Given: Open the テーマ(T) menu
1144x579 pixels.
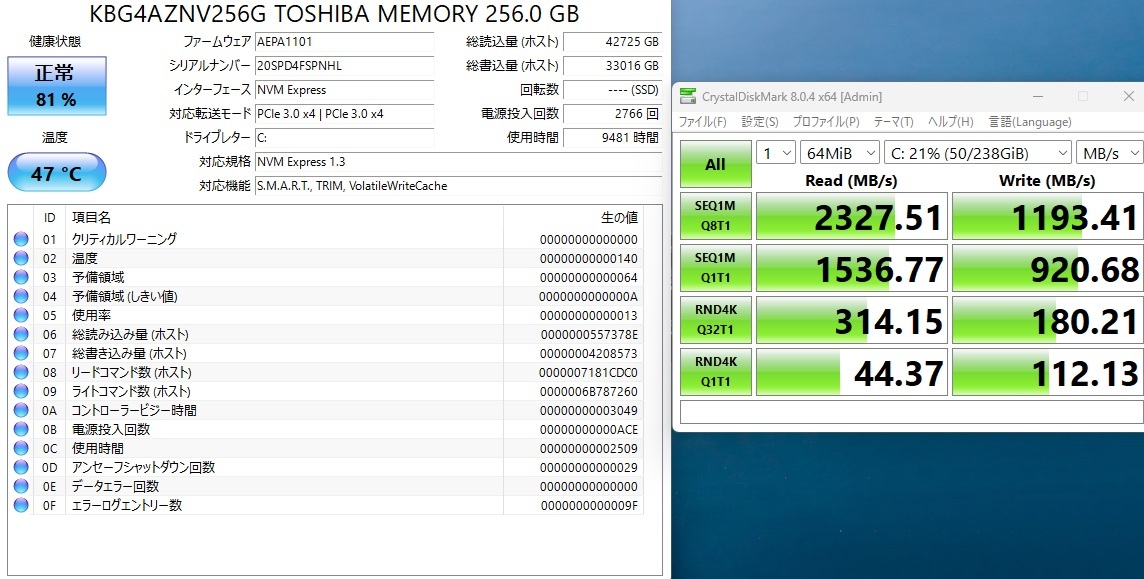Looking at the screenshot, I should pos(893,122).
